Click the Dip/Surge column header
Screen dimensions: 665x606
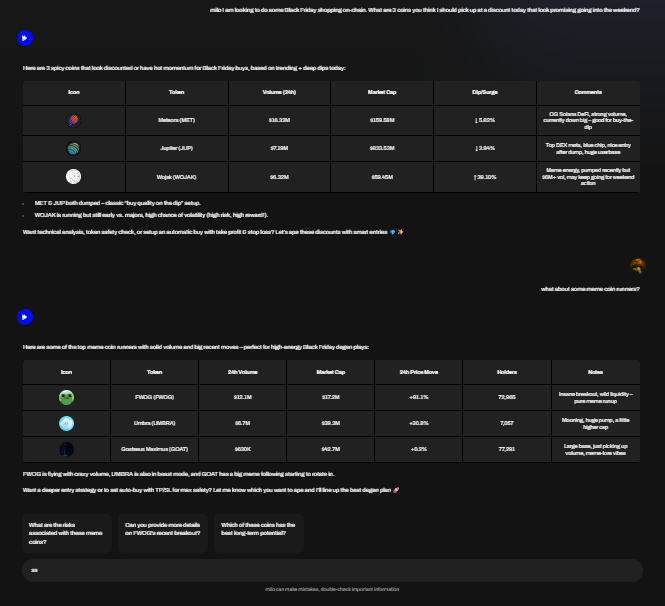click(x=485, y=92)
